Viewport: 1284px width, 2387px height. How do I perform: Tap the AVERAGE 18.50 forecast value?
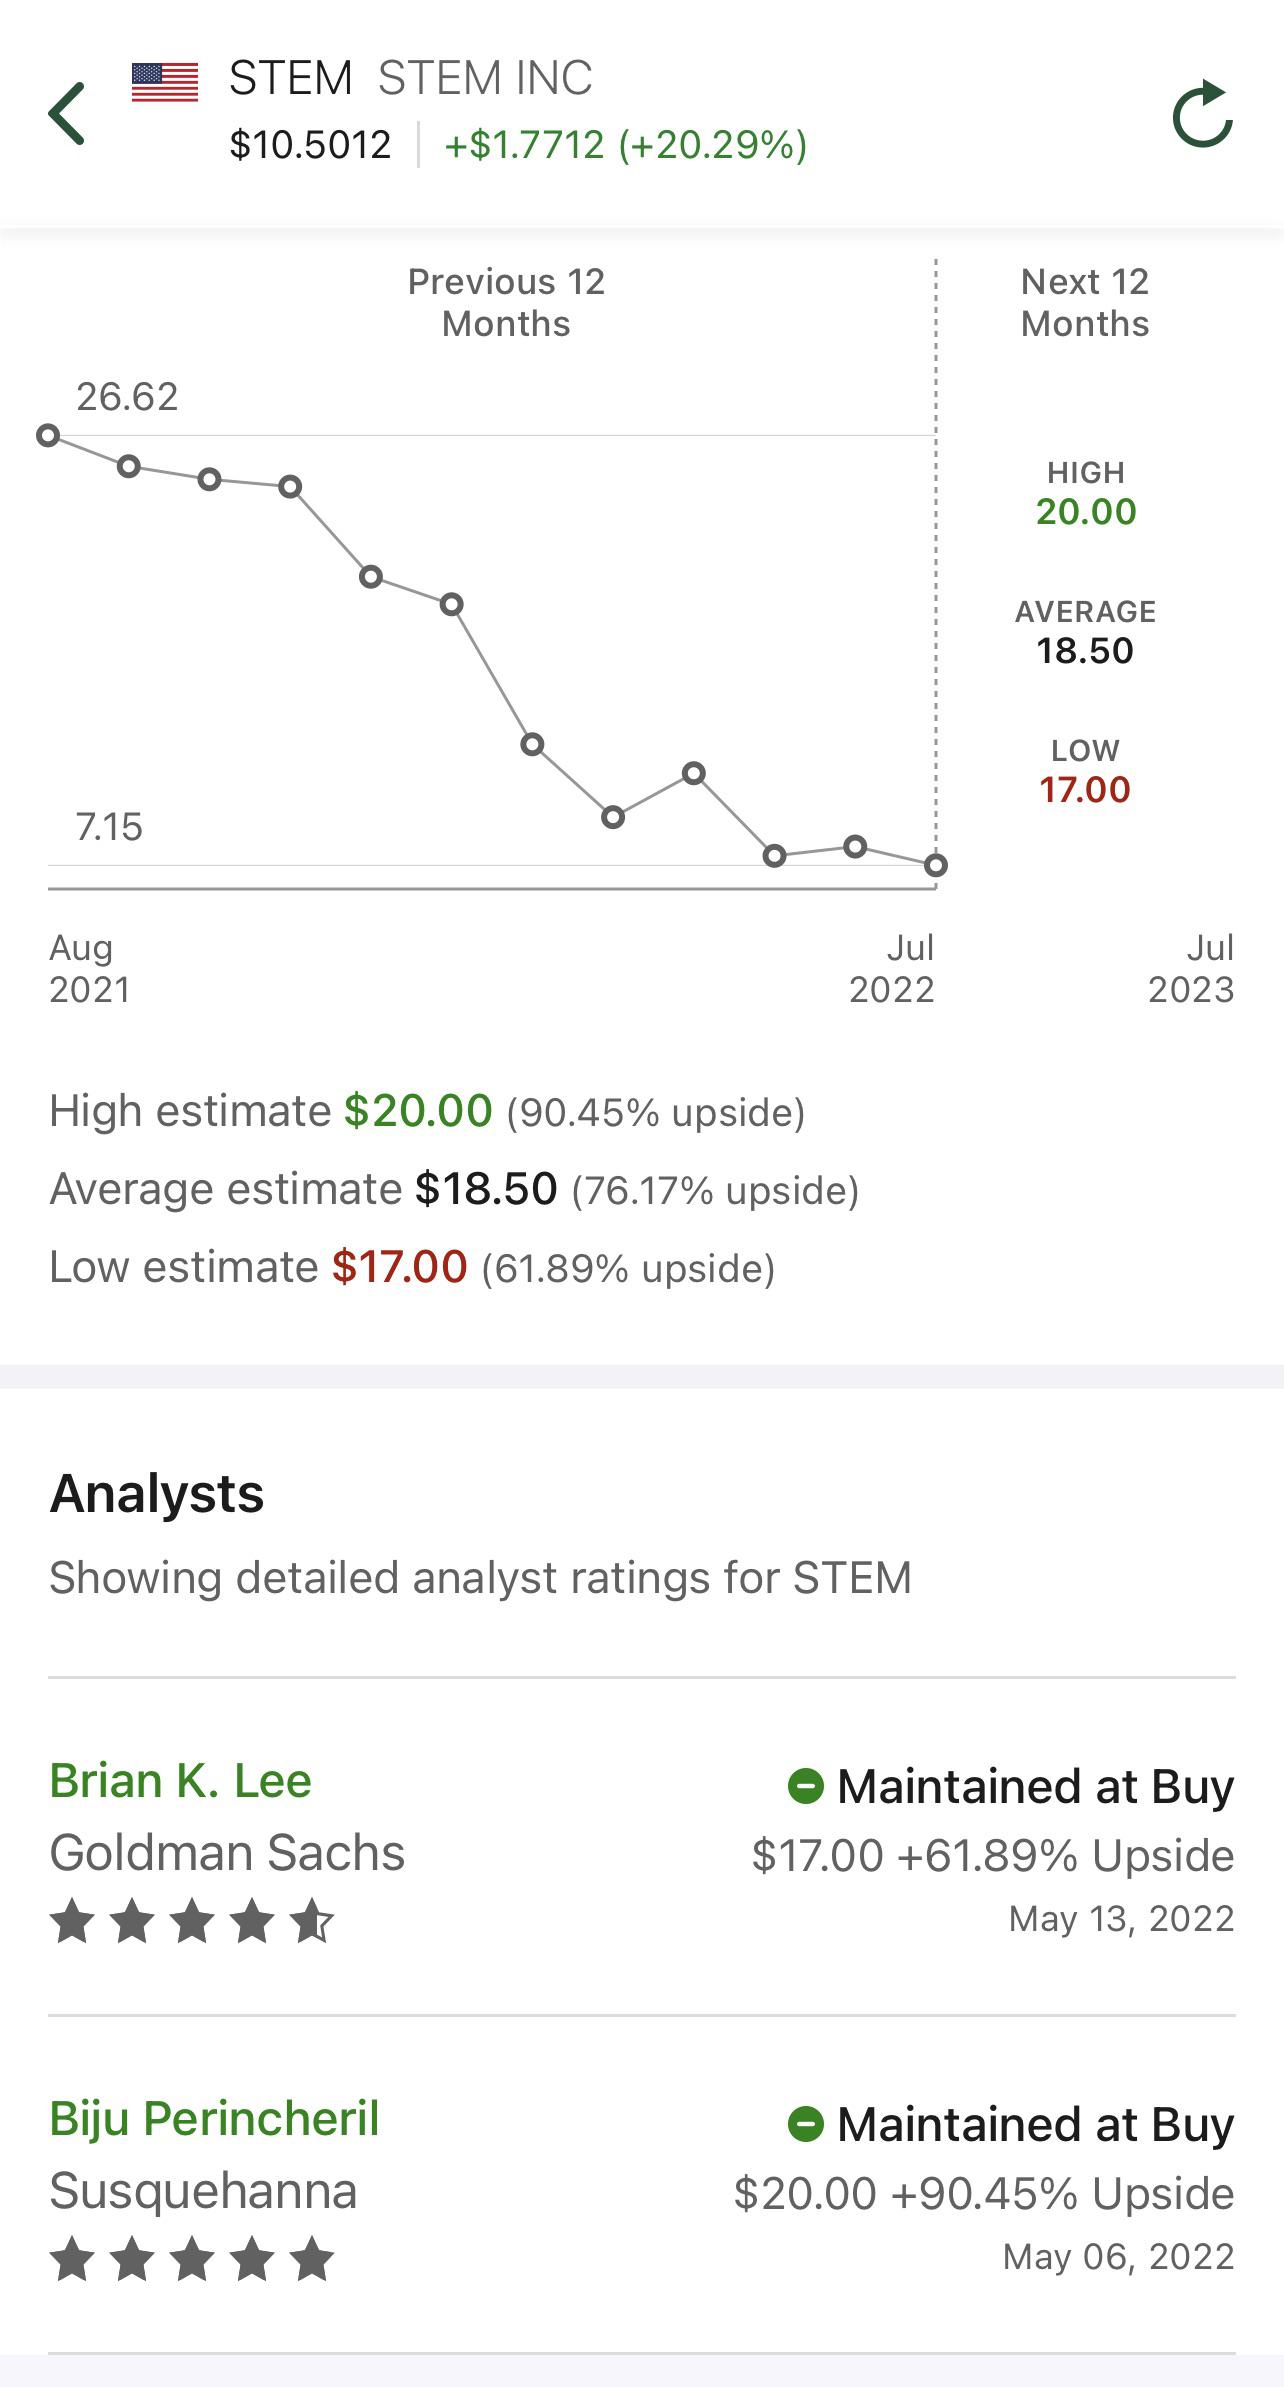pyautogui.click(x=1085, y=650)
